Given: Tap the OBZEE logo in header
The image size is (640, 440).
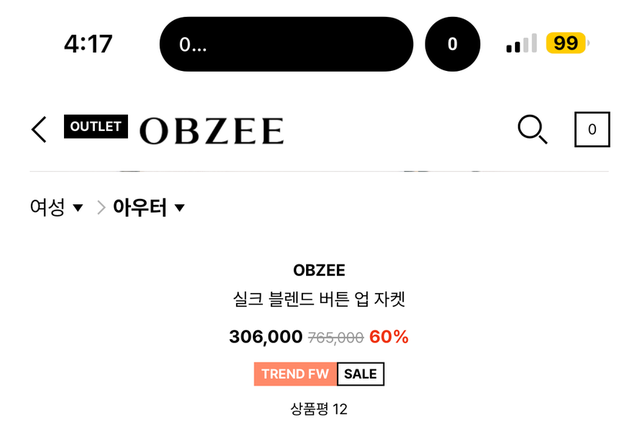Looking at the screenshot, I should (211, 131).
